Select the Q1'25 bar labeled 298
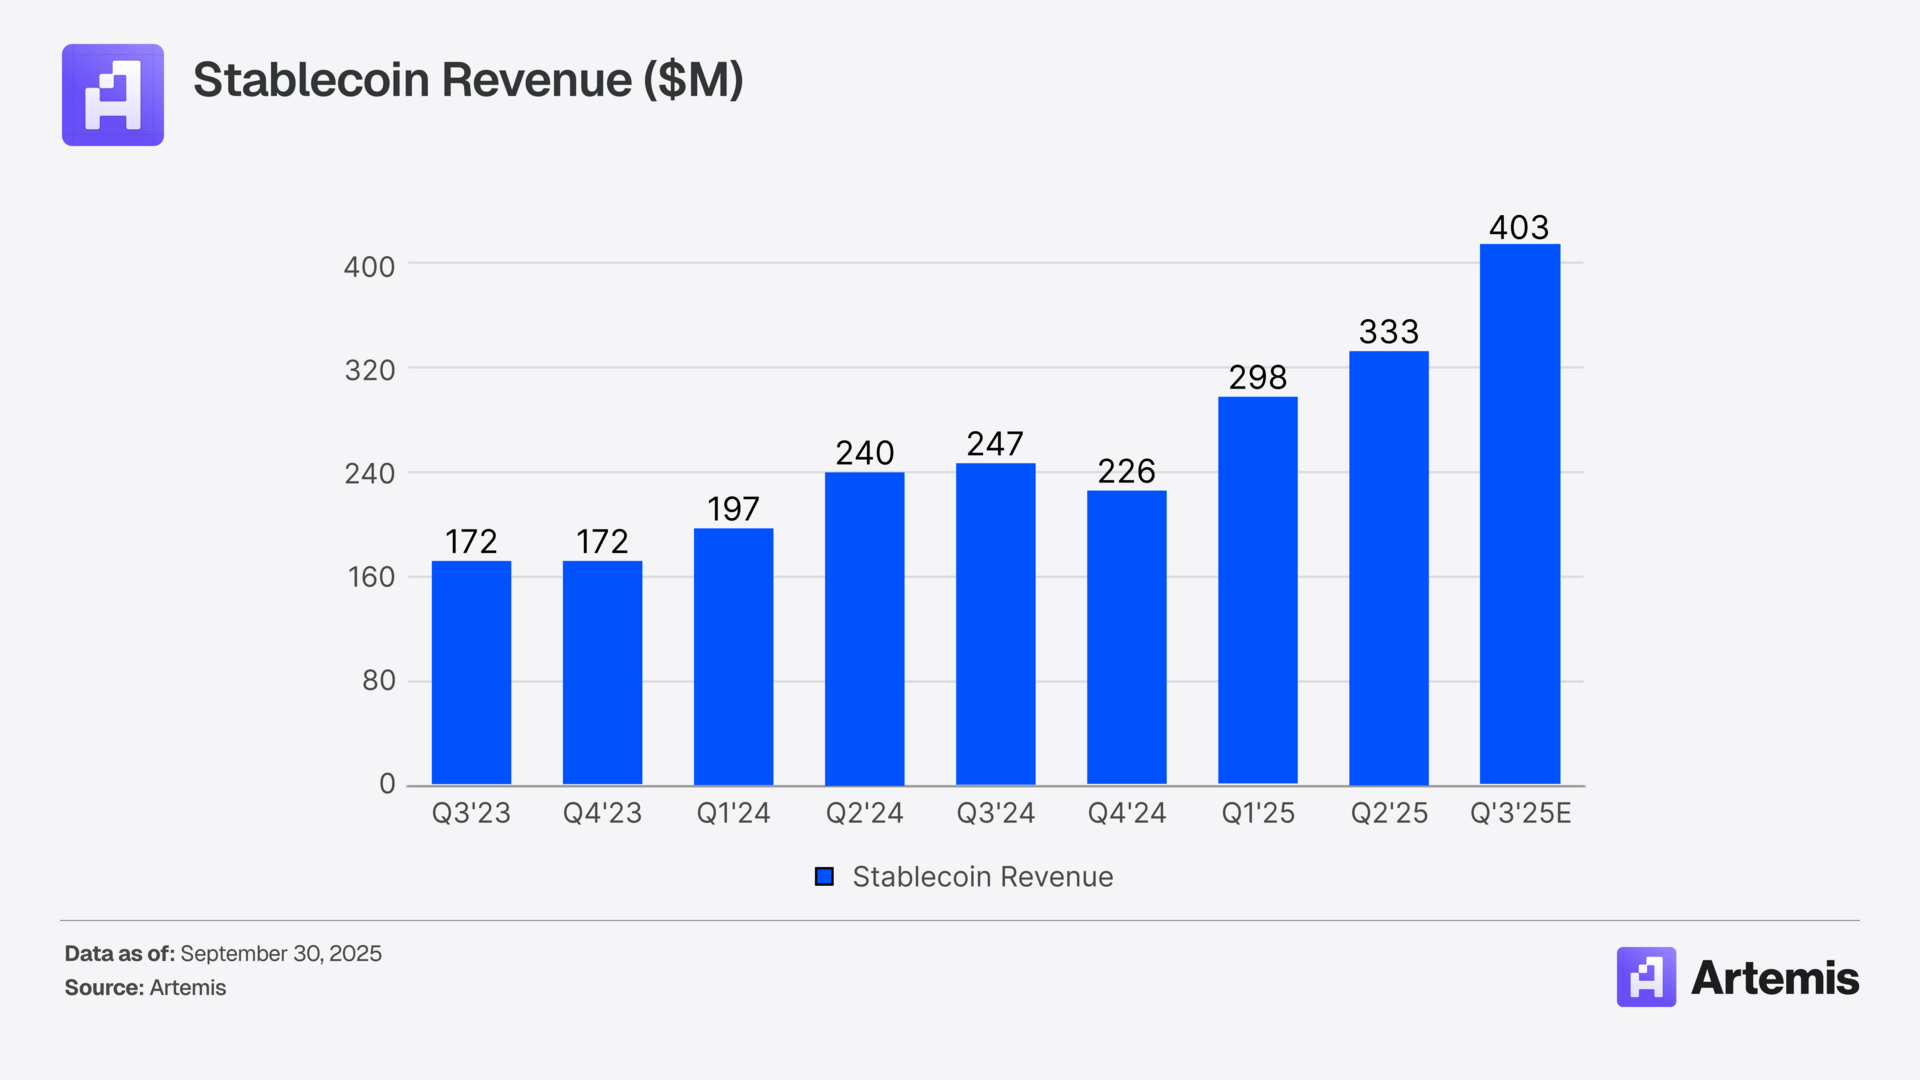1920x1080 pixels. coord(1257,590)
